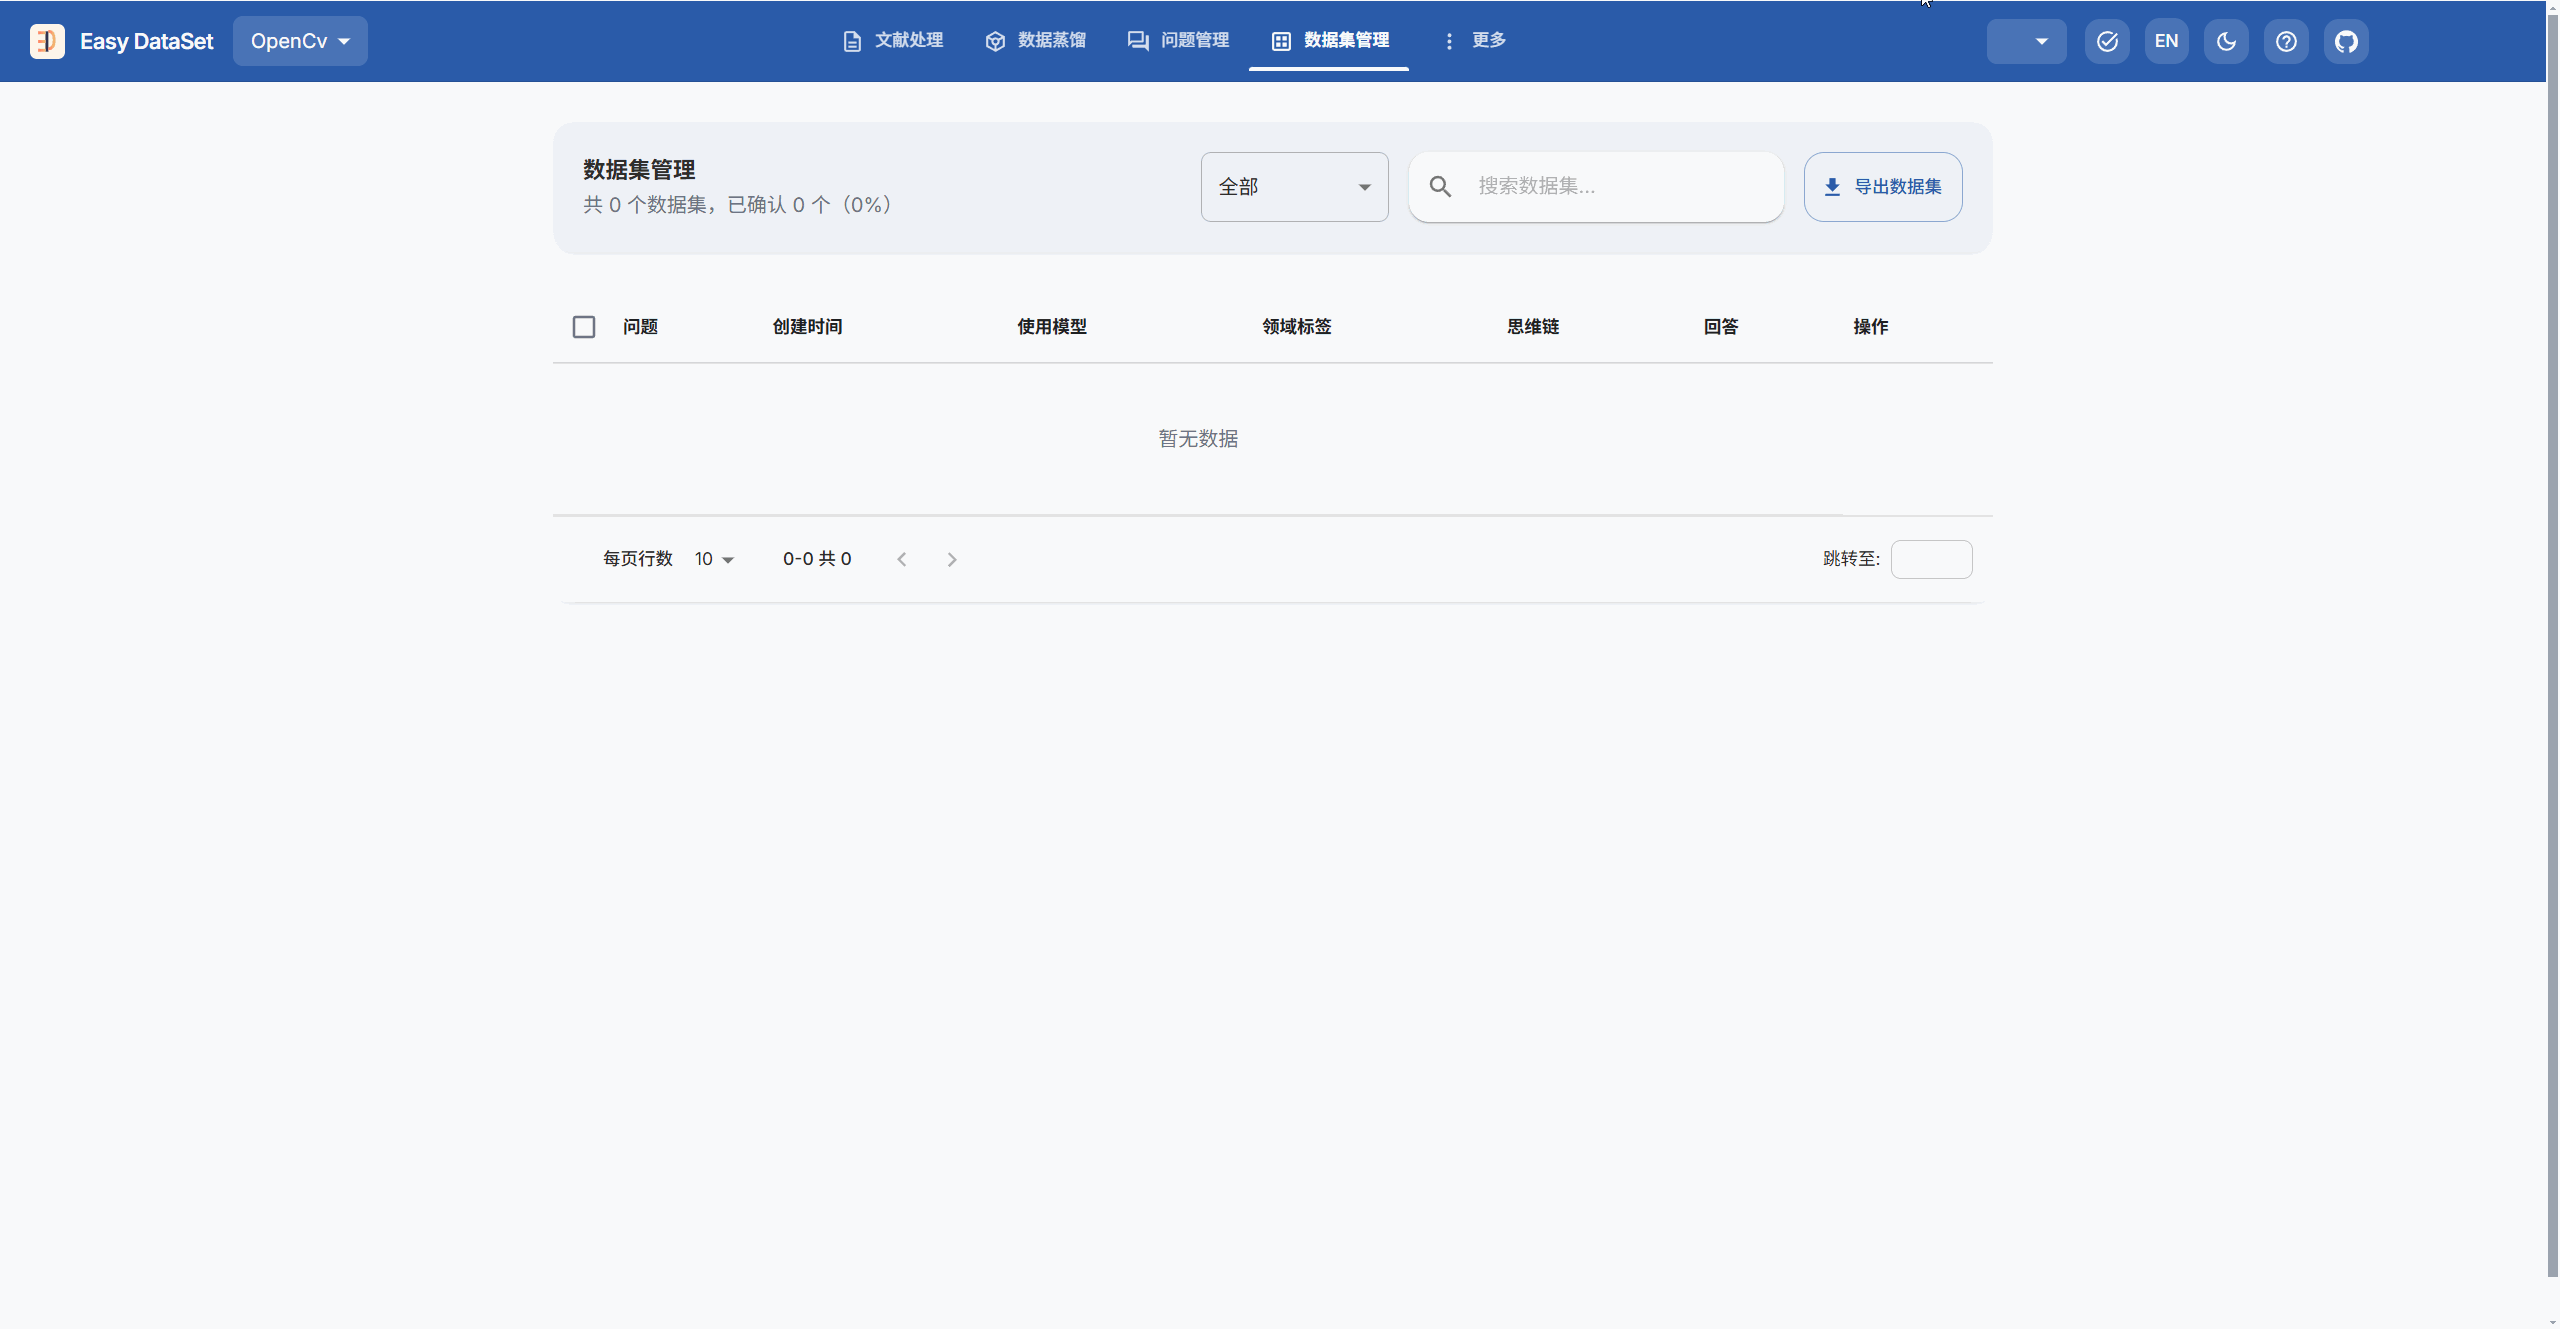Go to the next page arrow
Image resolution: width=2560 pixels, height=1329 pixels.
(x=951, y=559)
